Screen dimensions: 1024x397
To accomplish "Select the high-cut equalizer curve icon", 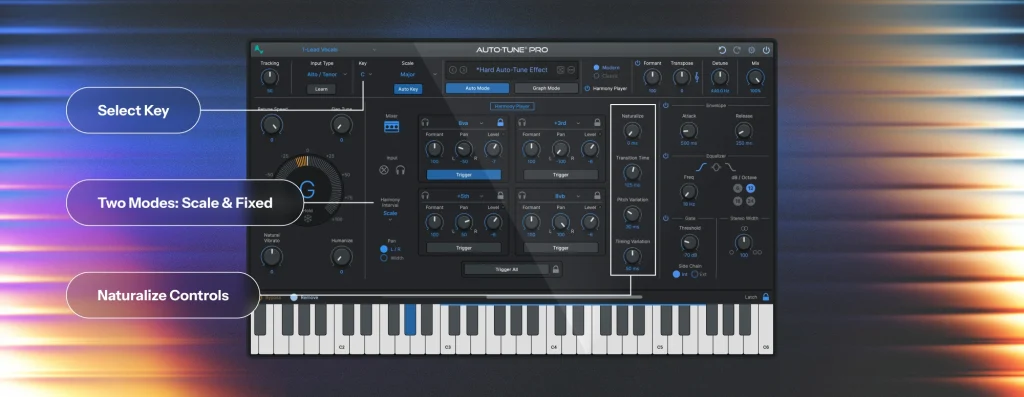I will (731, 167).
